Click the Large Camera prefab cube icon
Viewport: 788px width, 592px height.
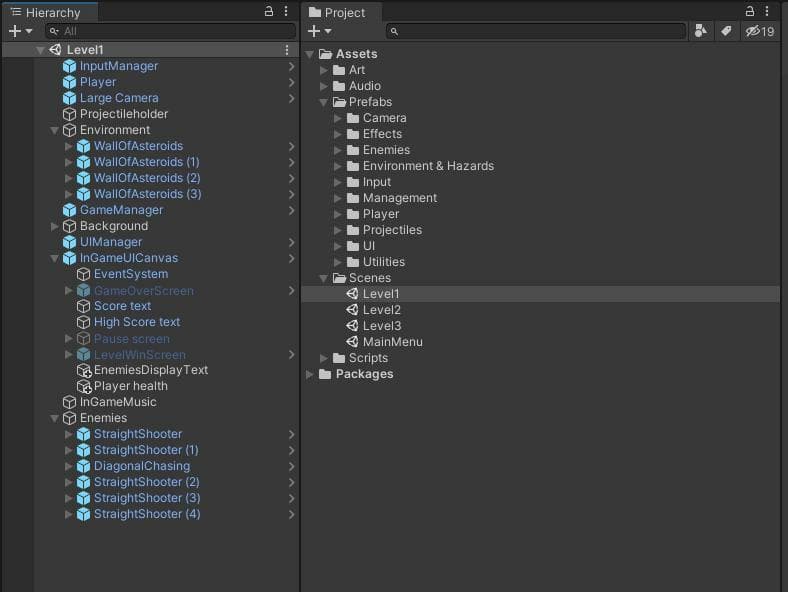point(69,98)
